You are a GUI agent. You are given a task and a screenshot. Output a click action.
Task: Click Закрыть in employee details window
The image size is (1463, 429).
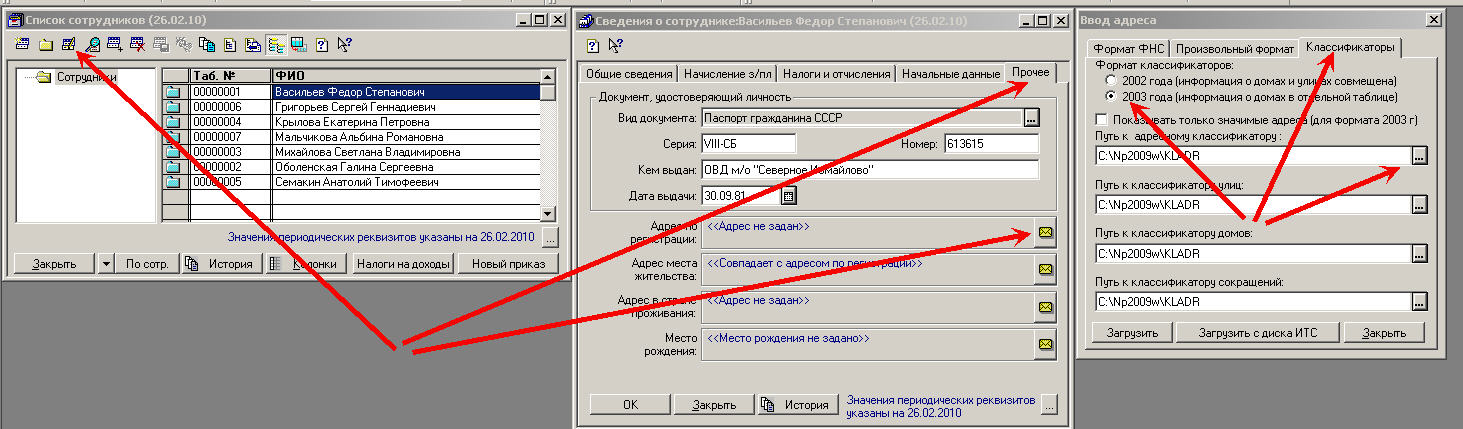point(714,405)
